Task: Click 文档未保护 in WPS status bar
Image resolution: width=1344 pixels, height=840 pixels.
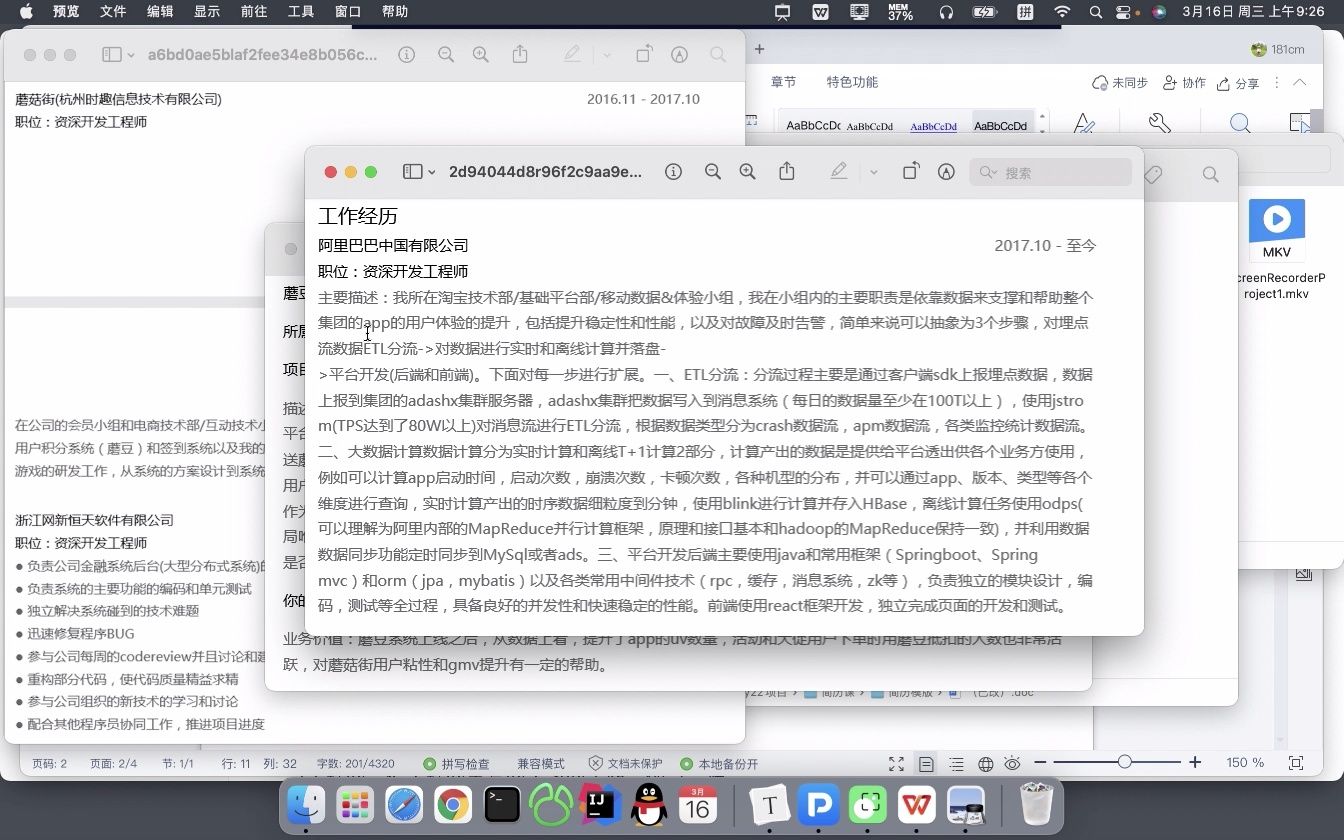Action: pyautogui.click(x=626, y=764)
